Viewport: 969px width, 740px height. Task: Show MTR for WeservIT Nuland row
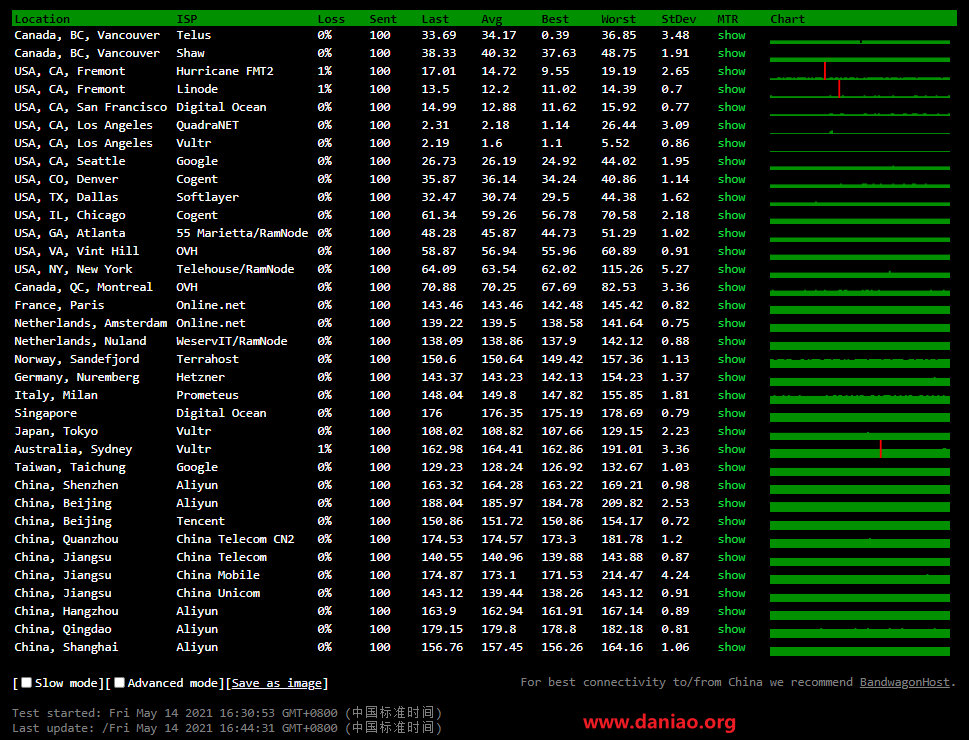732,341
